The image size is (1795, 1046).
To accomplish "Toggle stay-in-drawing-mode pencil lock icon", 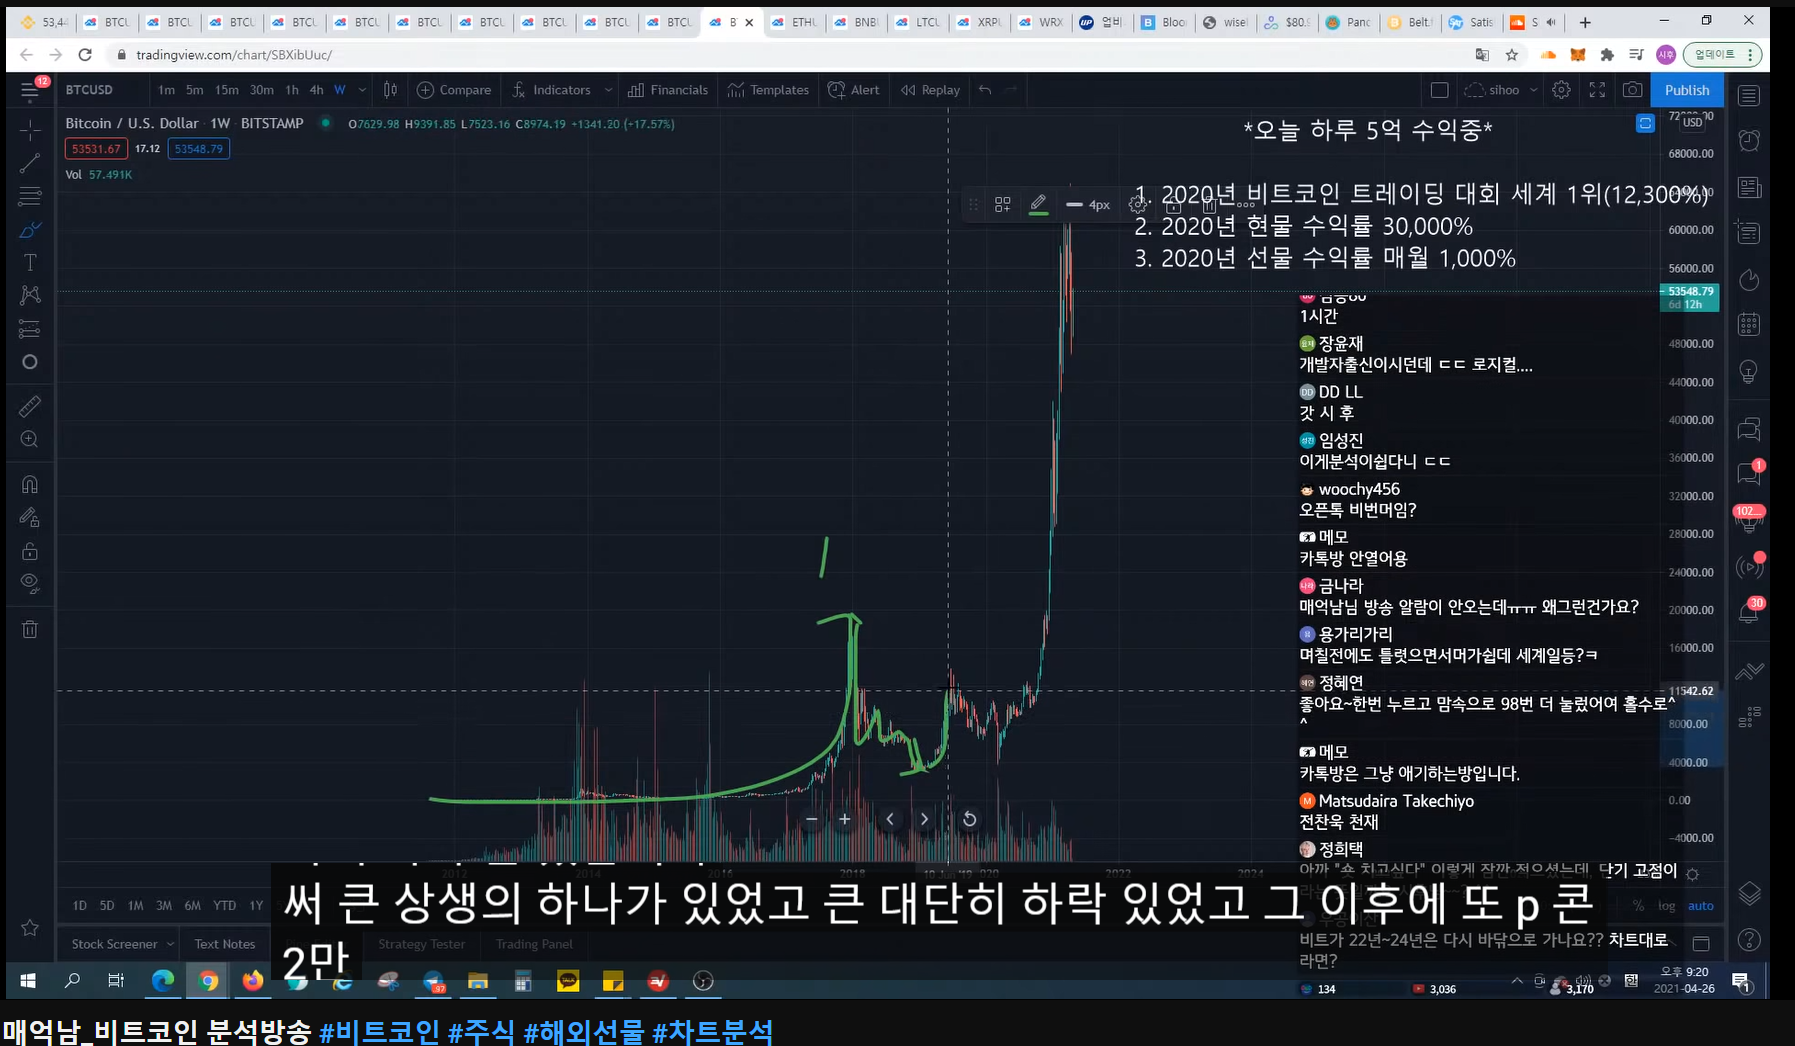I will point(30,517).
